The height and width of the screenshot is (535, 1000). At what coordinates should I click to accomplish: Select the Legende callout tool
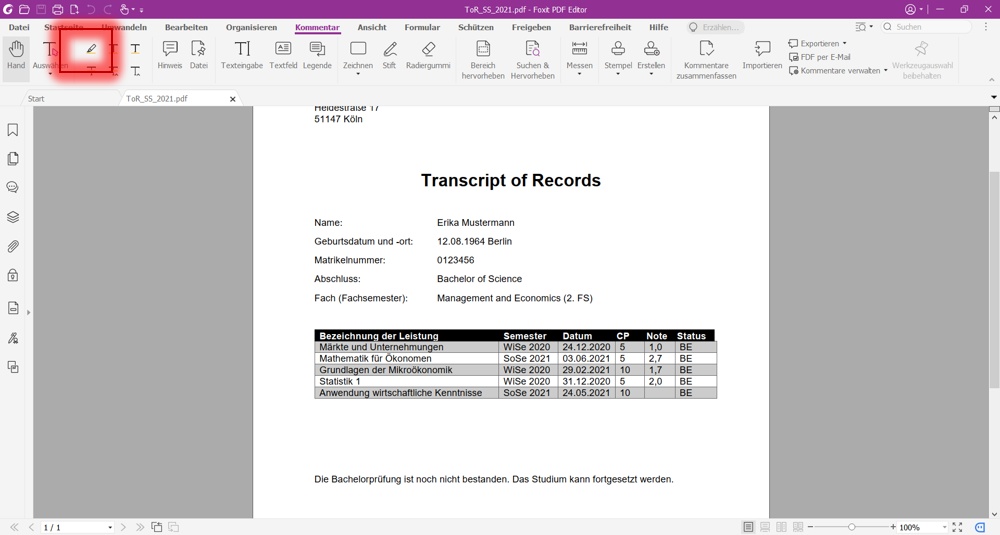click(x=317, y=55)
